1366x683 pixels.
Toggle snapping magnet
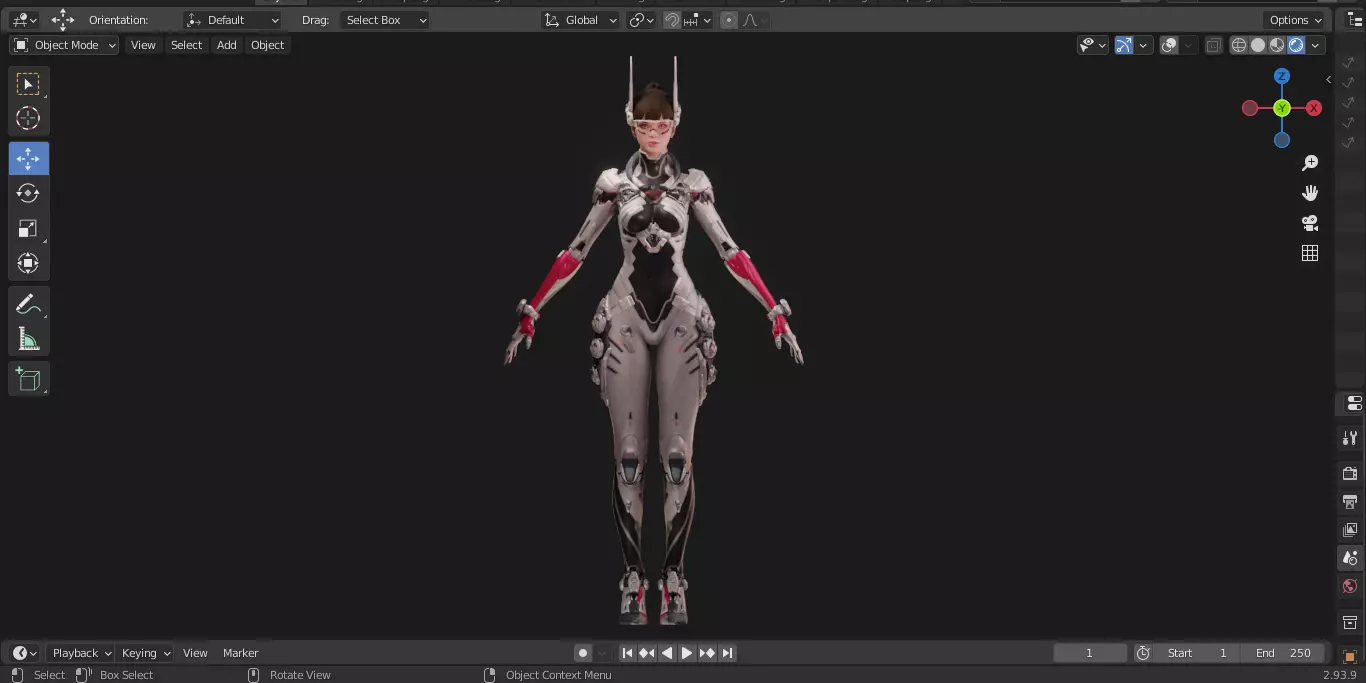(x=672, y=20)
